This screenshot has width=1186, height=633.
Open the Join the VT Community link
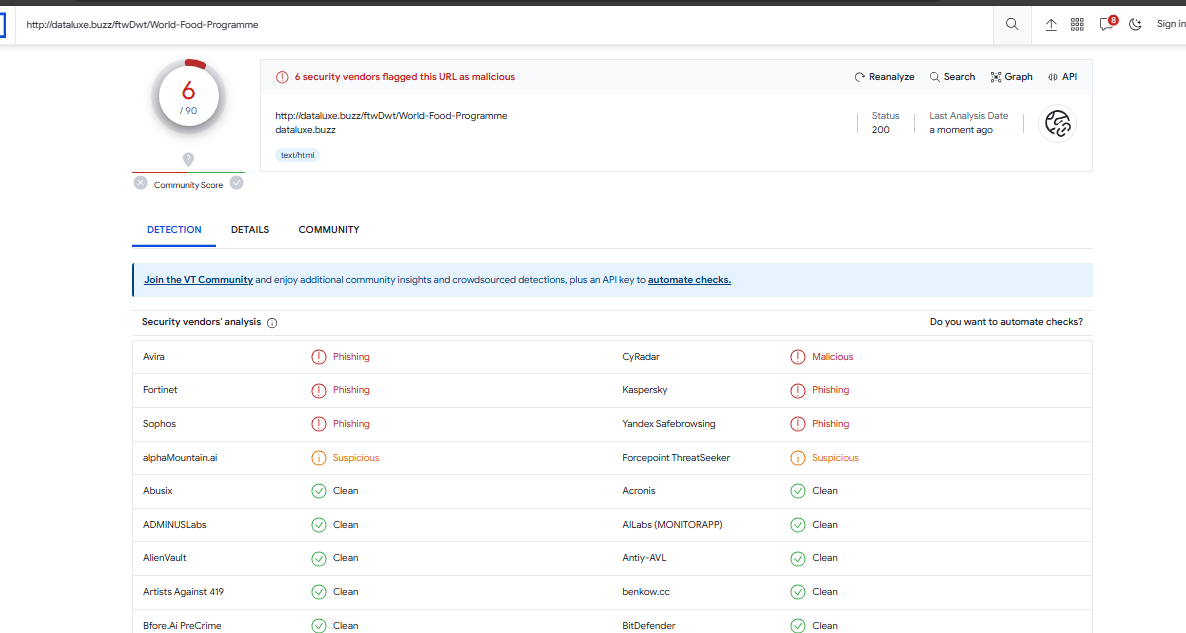(x=198, y=280)
